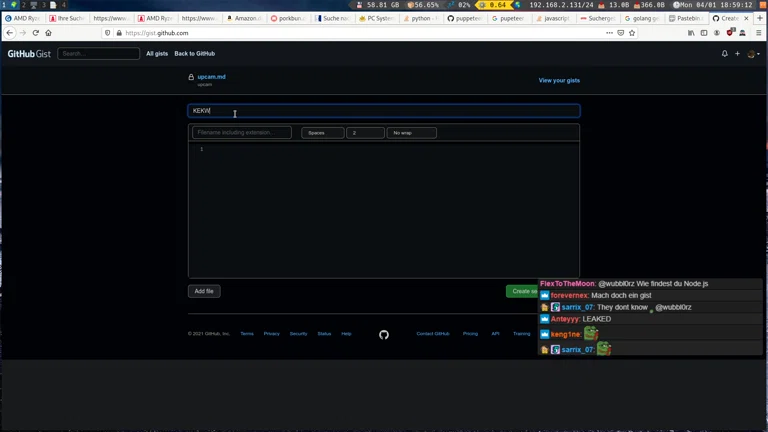Click the notifications bell icon

point(725,54)
